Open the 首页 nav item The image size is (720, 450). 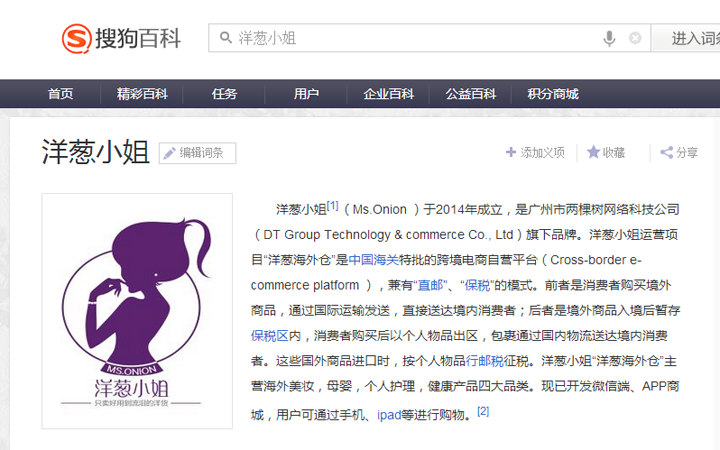point(60,94)
